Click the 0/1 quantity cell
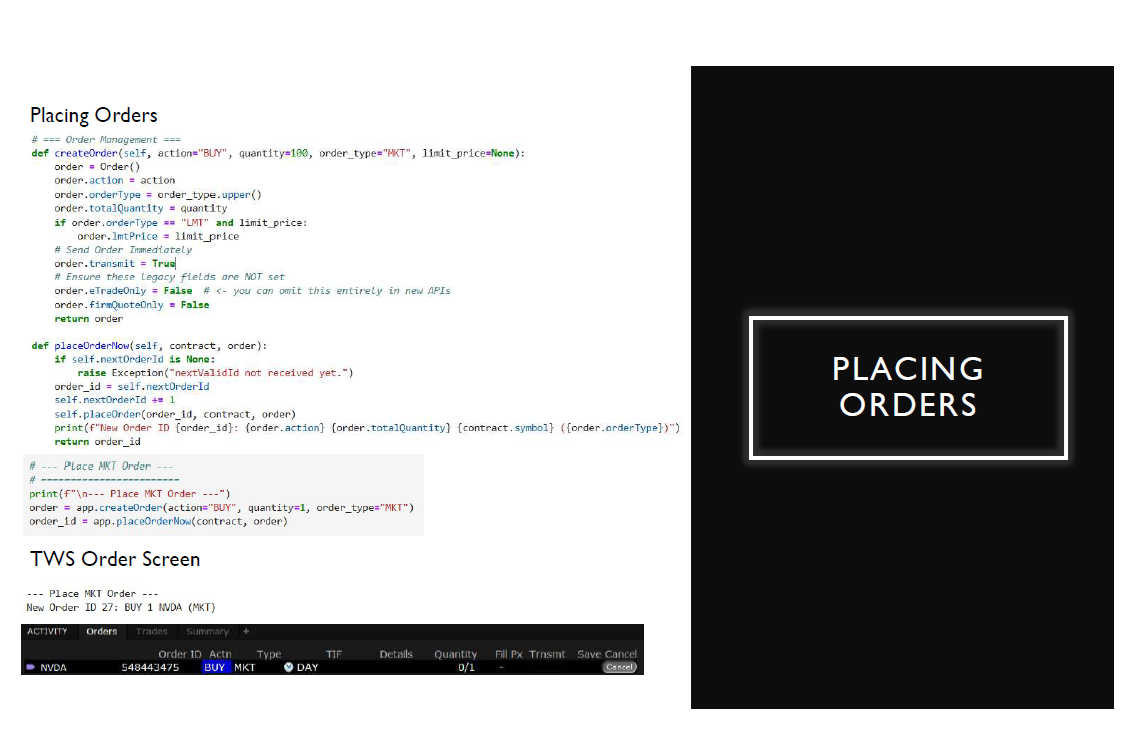 pos(467,667)
